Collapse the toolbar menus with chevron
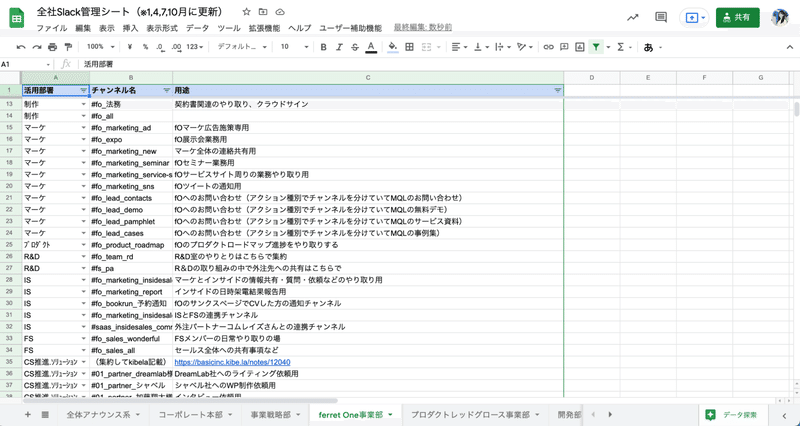The height and width of the screenshot is (426, 800). 790,47
